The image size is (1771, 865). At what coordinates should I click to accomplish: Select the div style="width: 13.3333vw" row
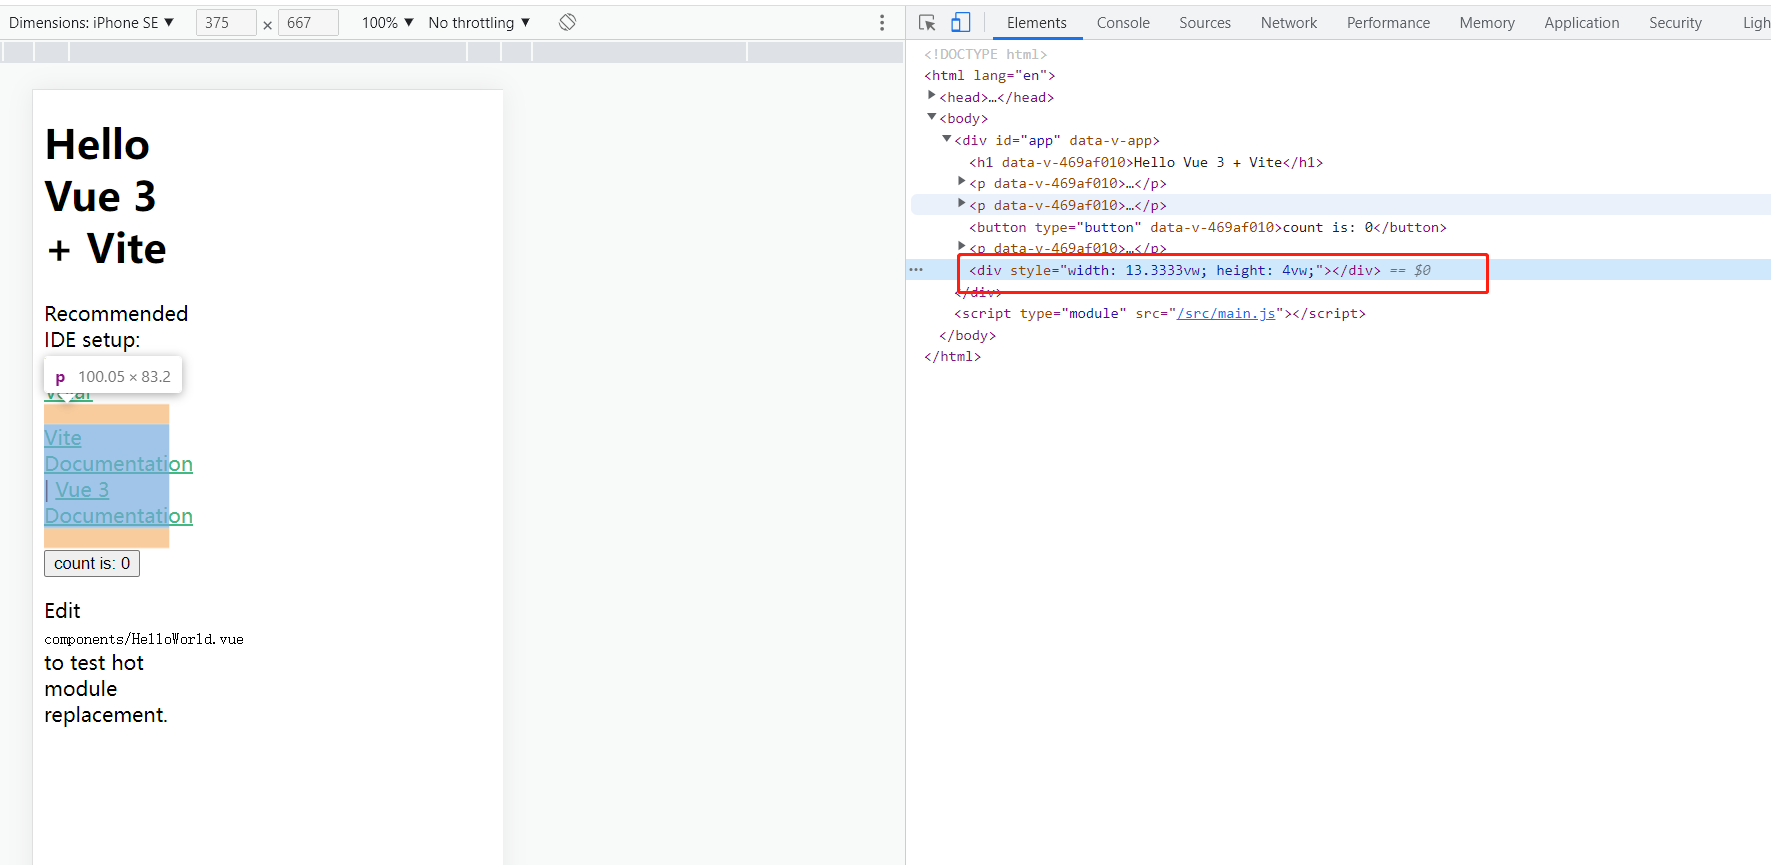point(1175,270)
